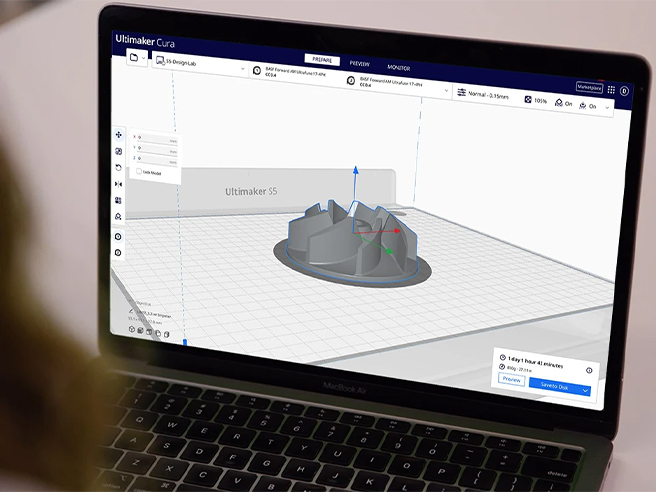The image size is (656, 492).
Task: Select the Scale tool
Action: [119, 151]
